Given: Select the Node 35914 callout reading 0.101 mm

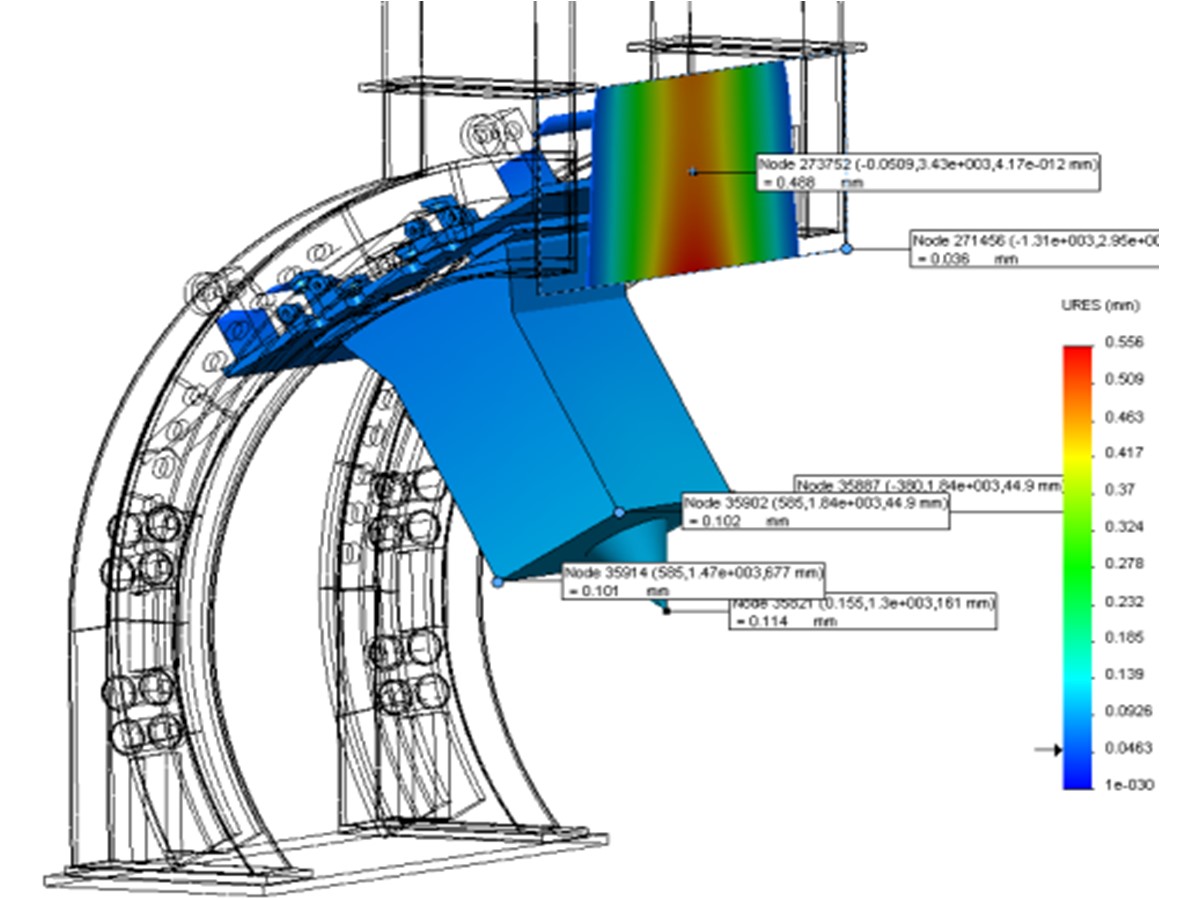Looking at the screenshot, I should point(693,581).
